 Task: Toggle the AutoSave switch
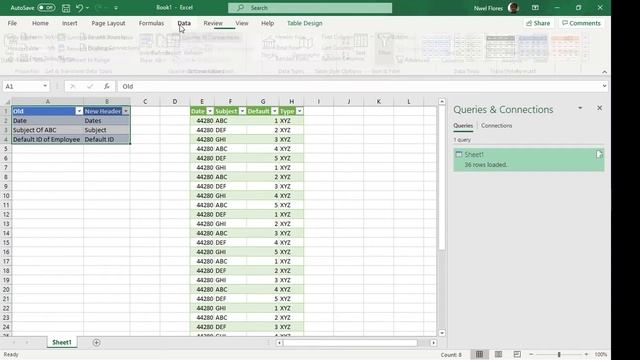point(46,7)
